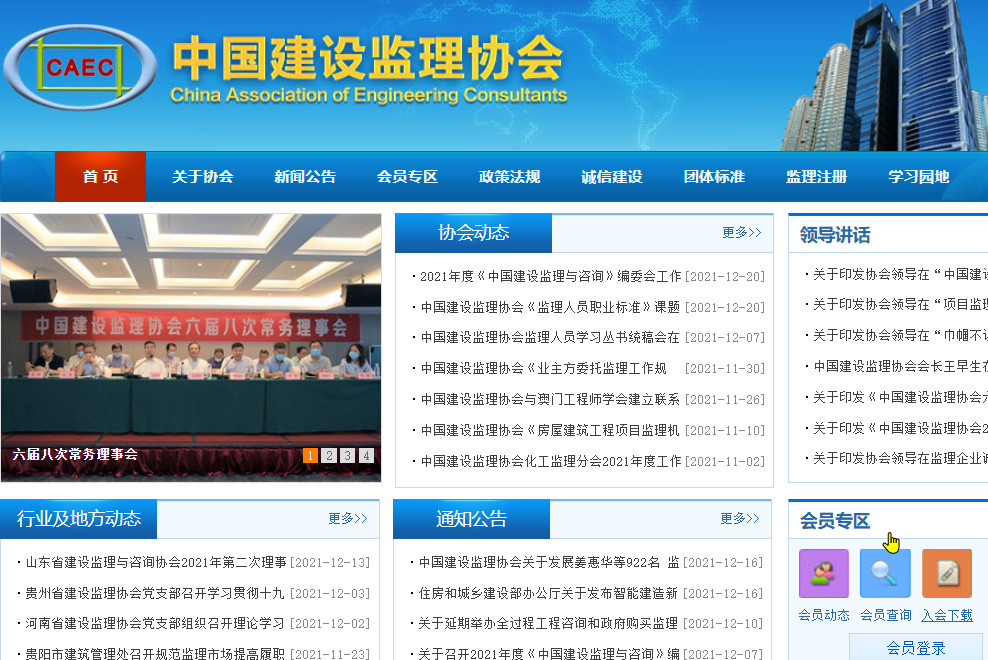Screen dimensions: 988x660
Task: Click 更多>> in the 行业及地方动态 section
Action: [x=348, y=518]
